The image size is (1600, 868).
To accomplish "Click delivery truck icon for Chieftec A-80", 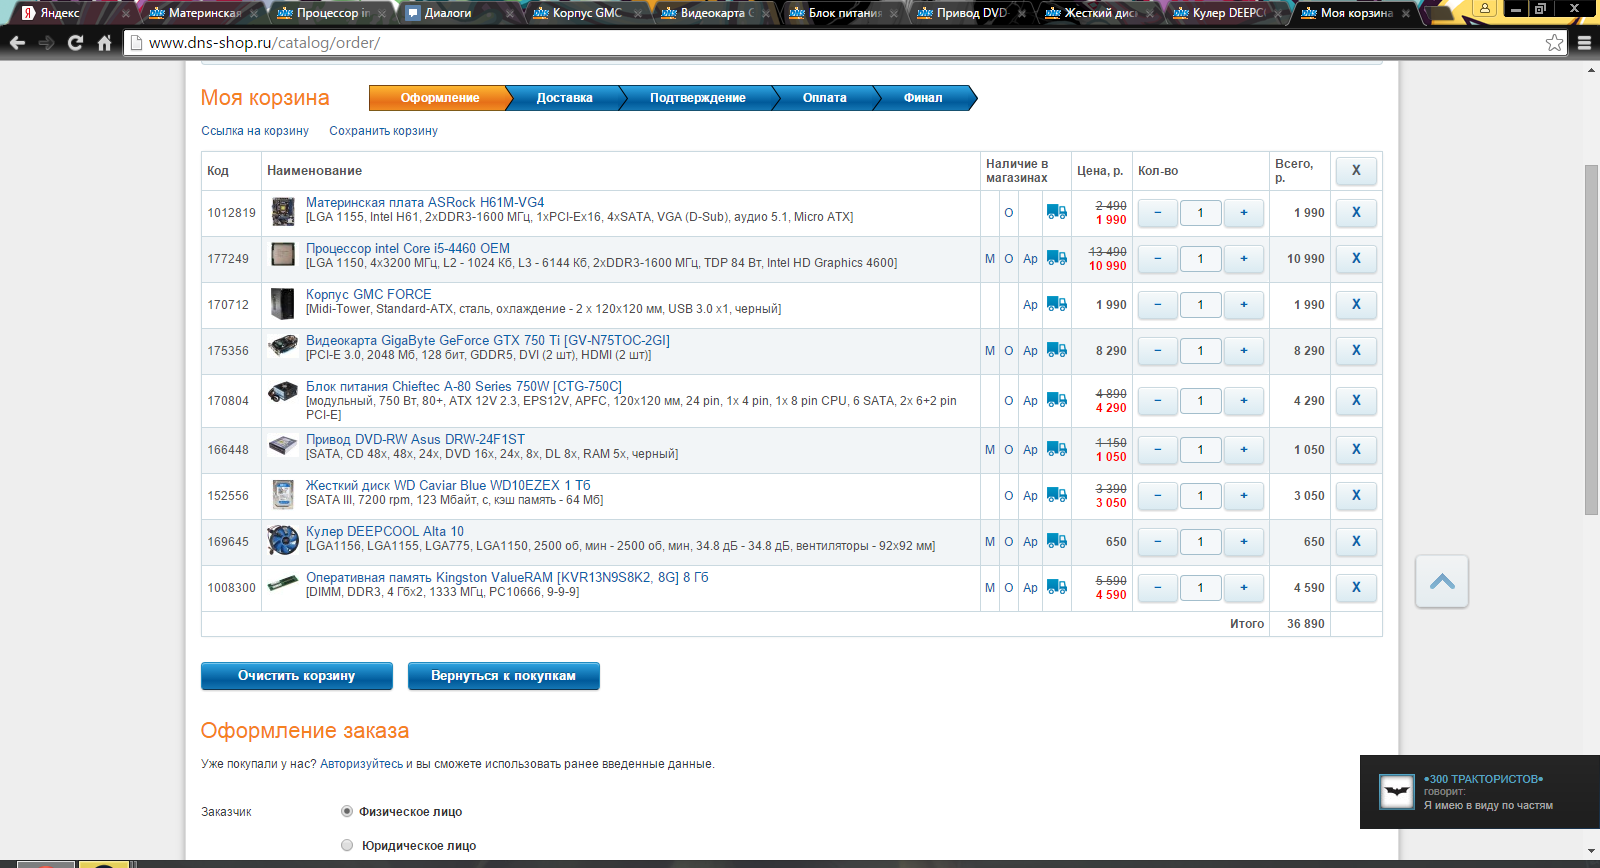I will (x=1056, y=400).
